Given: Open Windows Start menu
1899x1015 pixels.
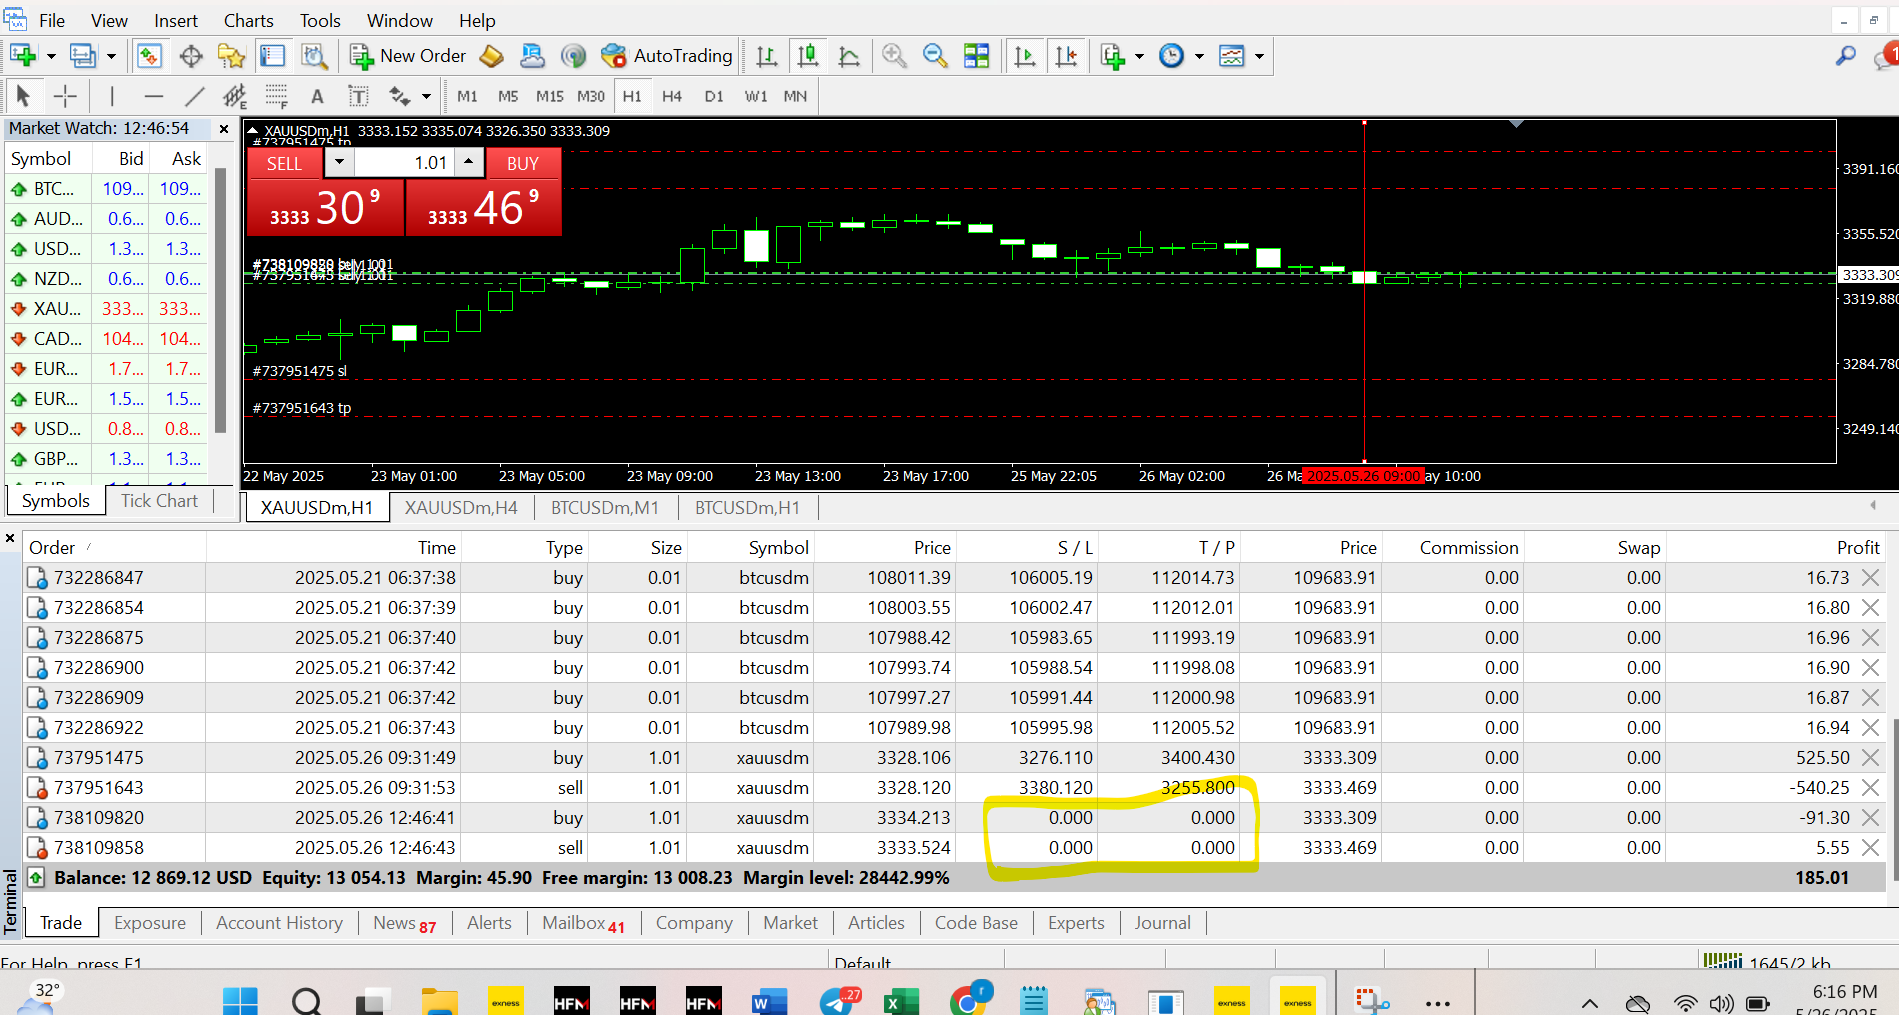Looking at the screenshot, I should (240, 1001).
